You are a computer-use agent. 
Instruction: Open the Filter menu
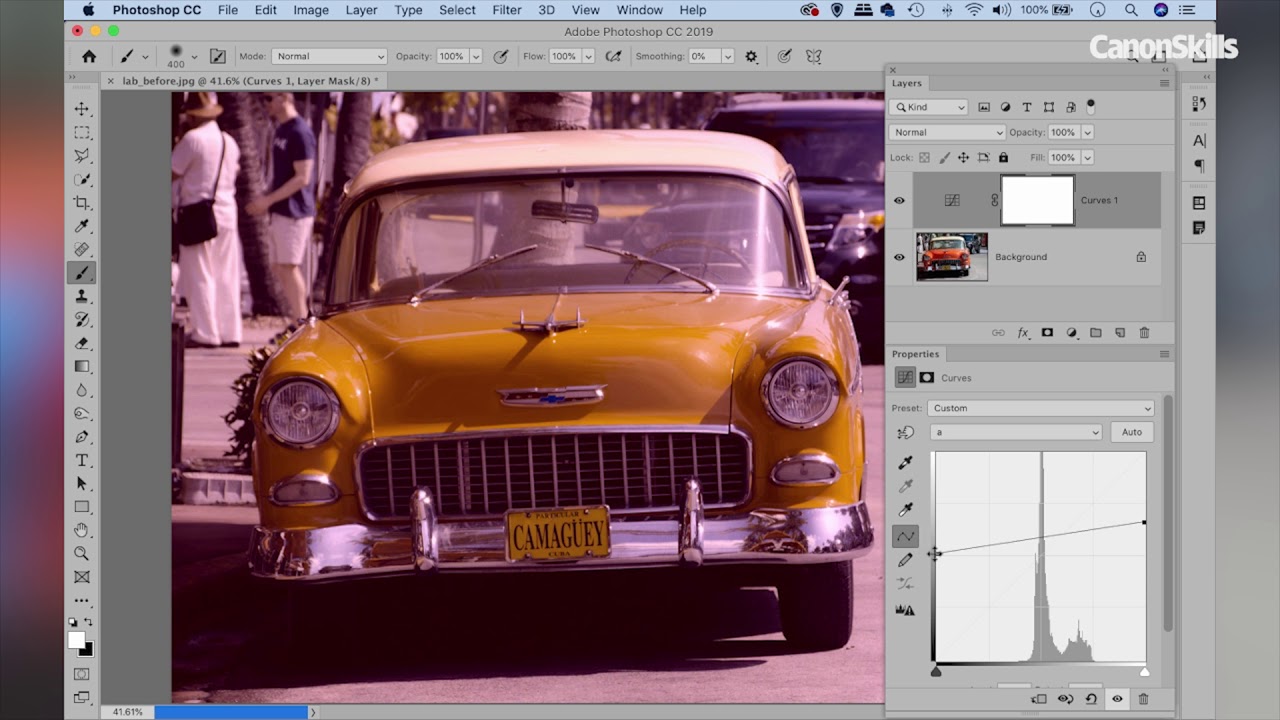[x=506, y=10]
